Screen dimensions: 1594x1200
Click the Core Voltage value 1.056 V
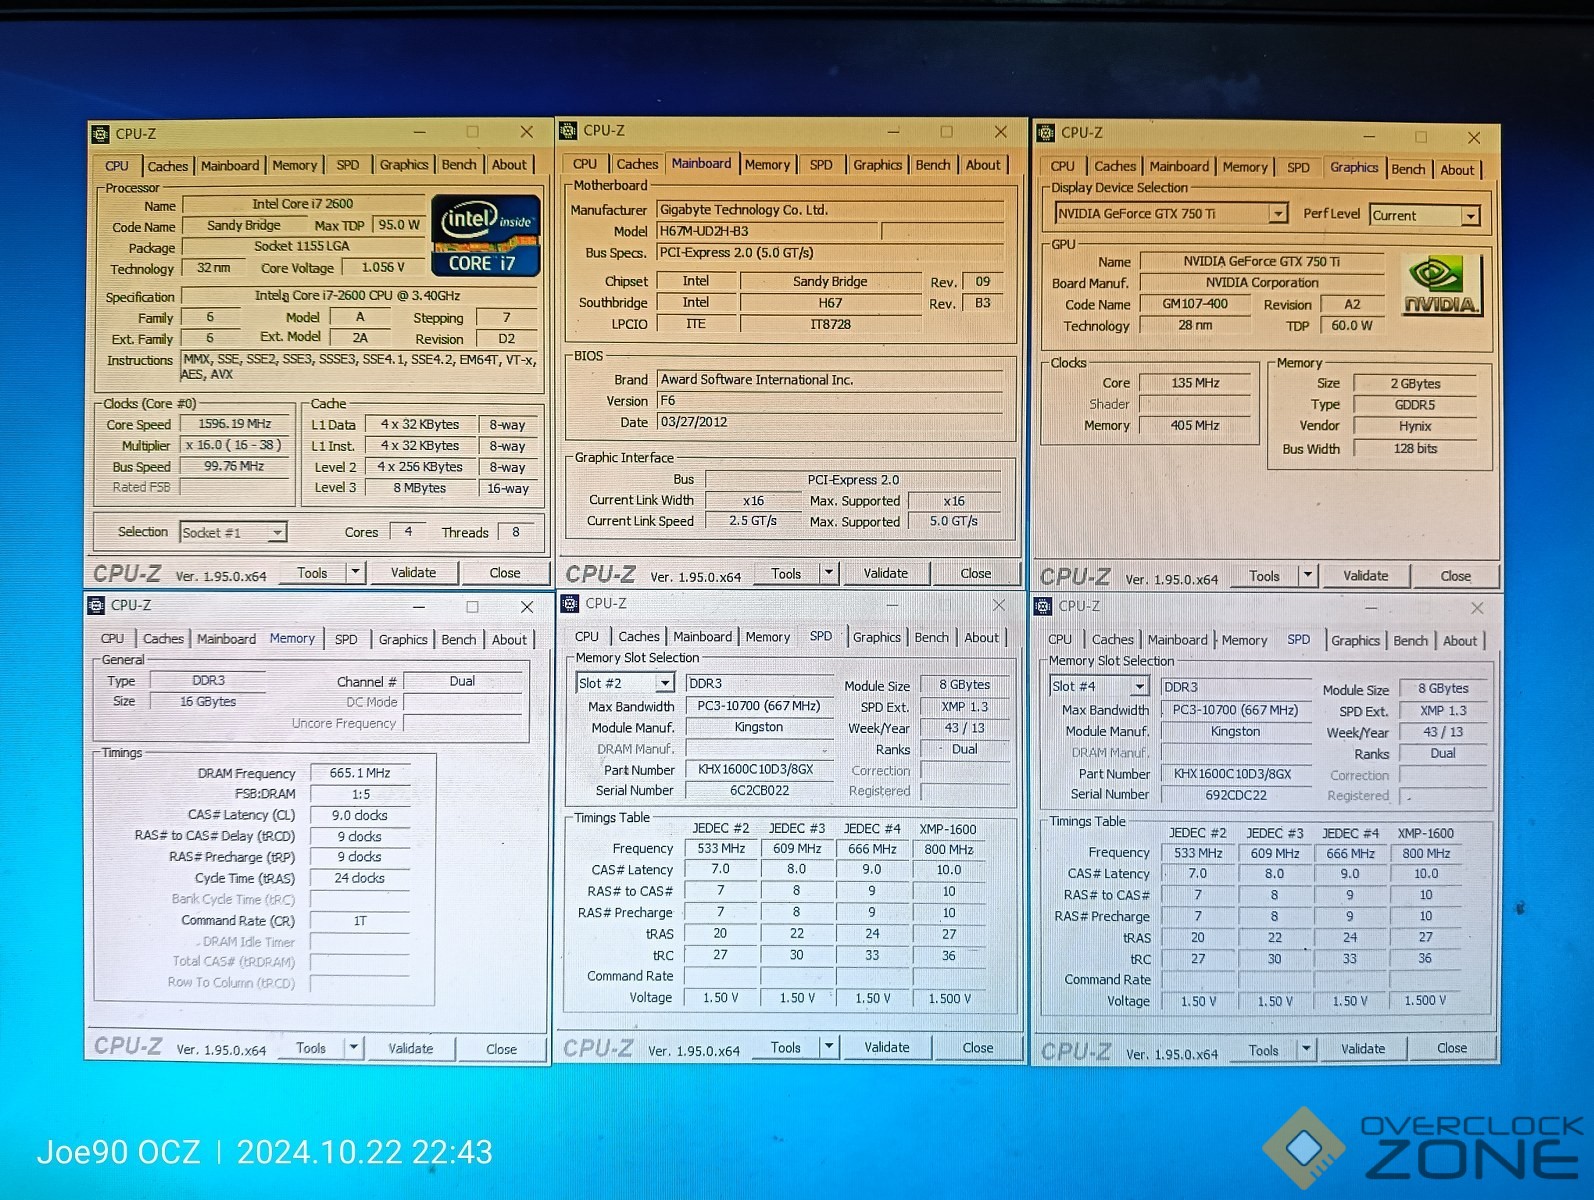tap(383, 268)
